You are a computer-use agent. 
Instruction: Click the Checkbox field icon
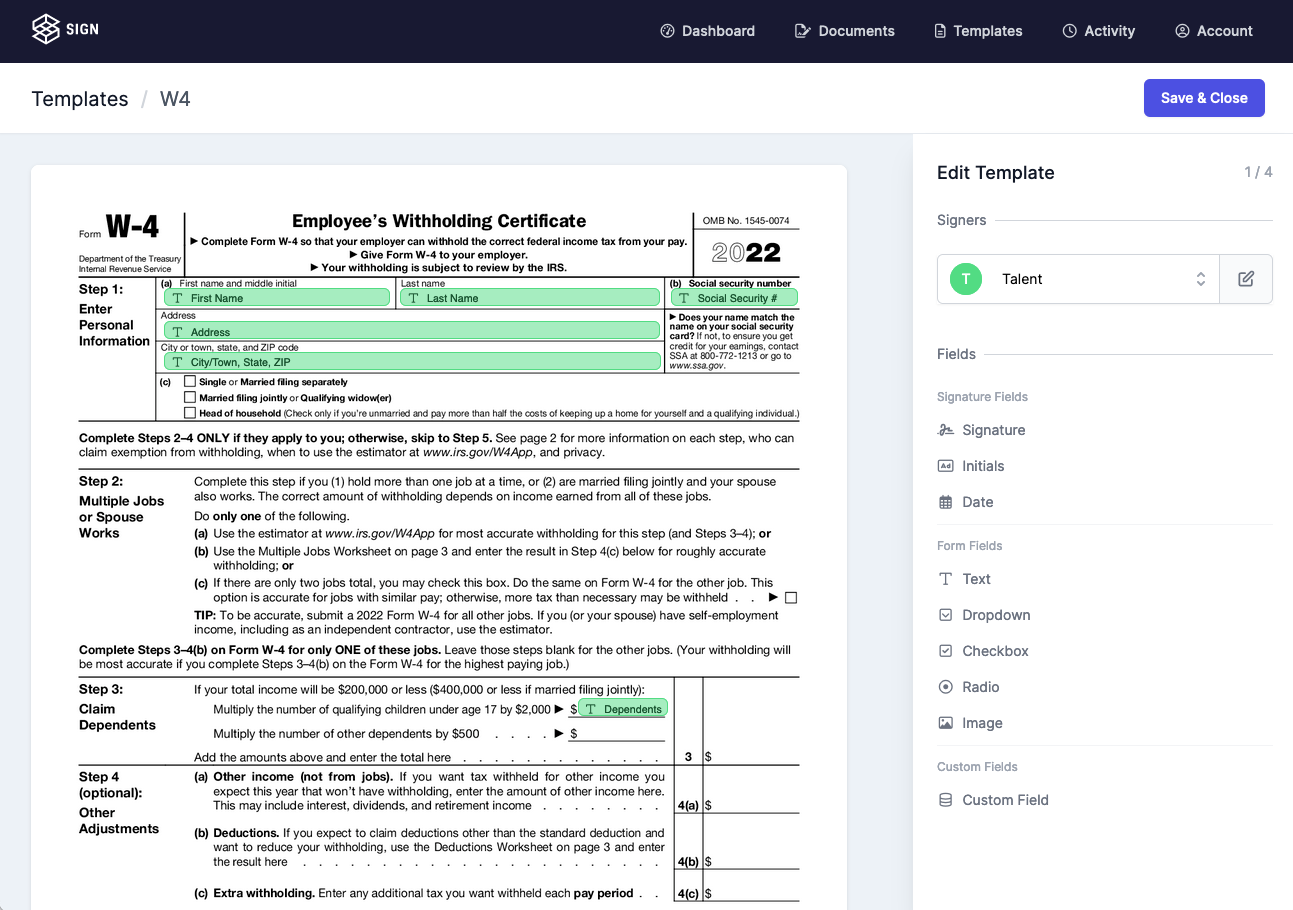tap(945, 651)
